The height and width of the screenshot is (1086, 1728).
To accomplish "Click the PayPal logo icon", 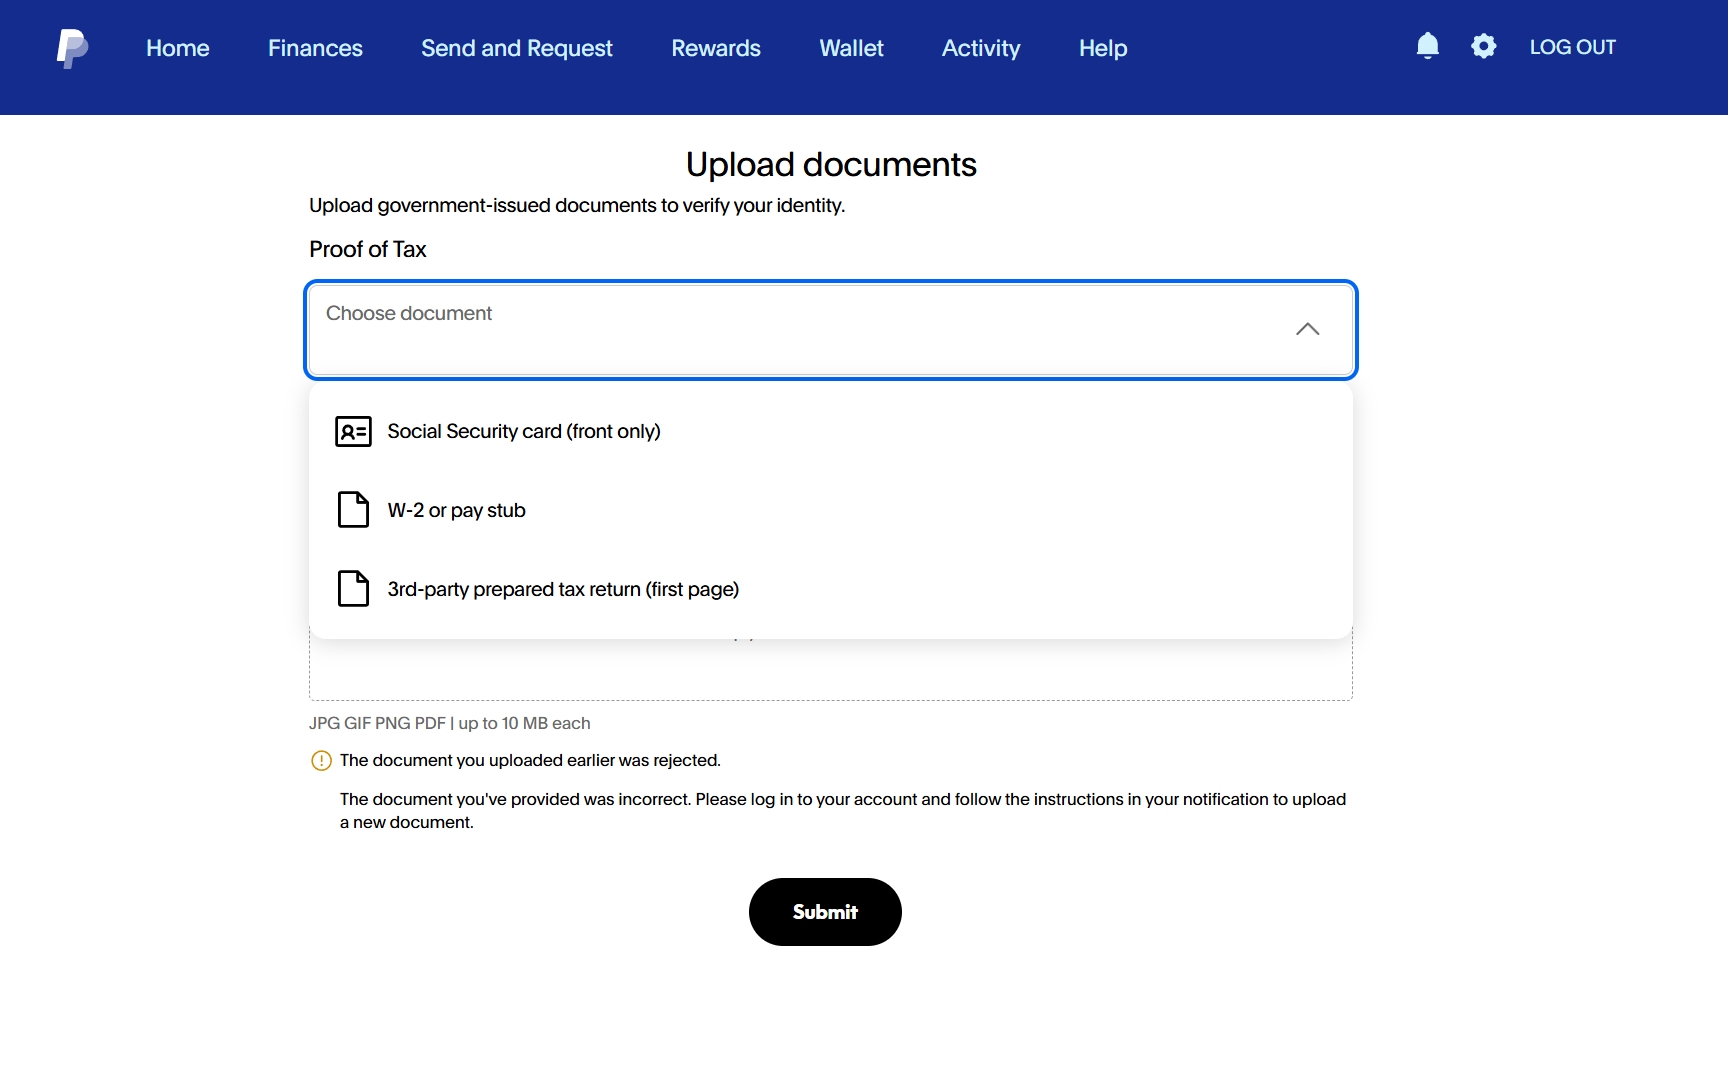I will [x=72, y=48].
